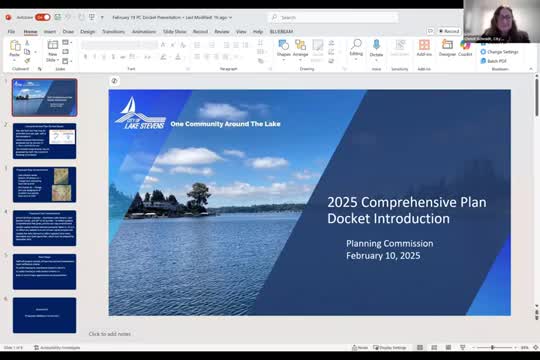Switch to the Draw tab
540x360 pixels.
click(68, 32)
